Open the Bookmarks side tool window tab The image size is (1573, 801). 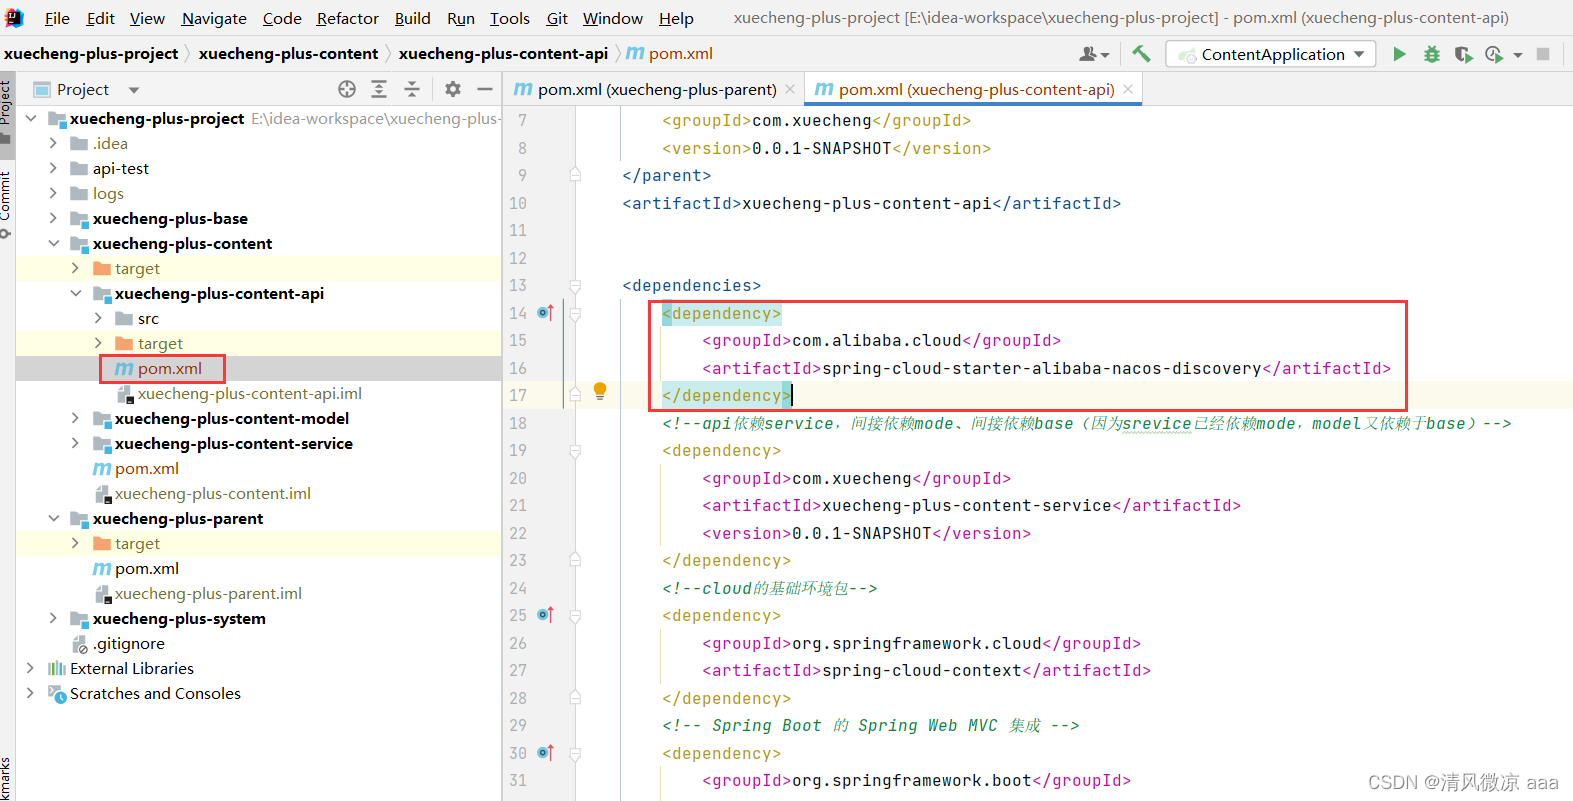[6, 778]
